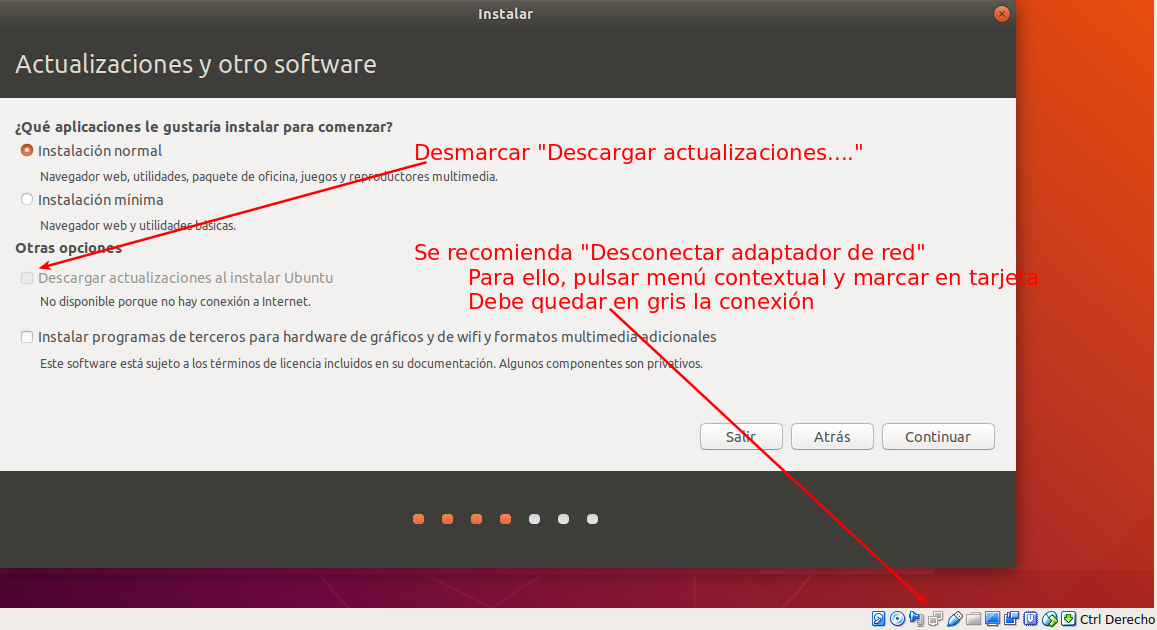
Task: Click the 'Navegador web y utilidades básicas' description
Action: tap(138, 226)
